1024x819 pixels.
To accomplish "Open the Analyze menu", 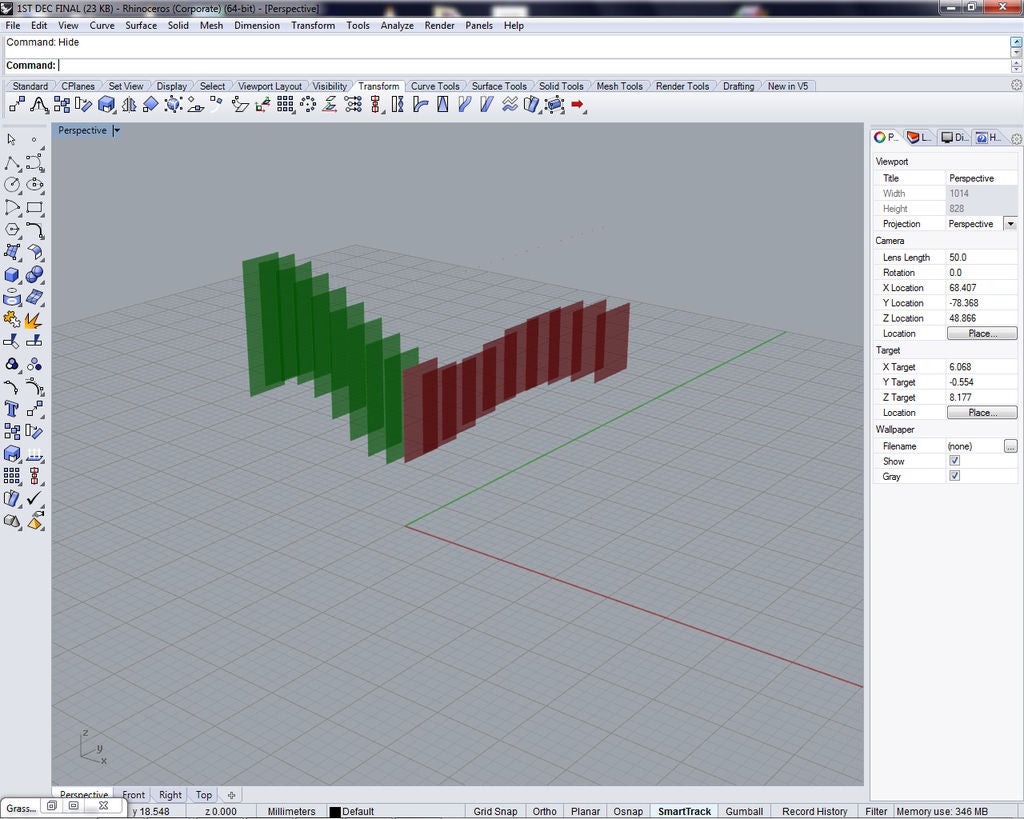I will 397,25.
